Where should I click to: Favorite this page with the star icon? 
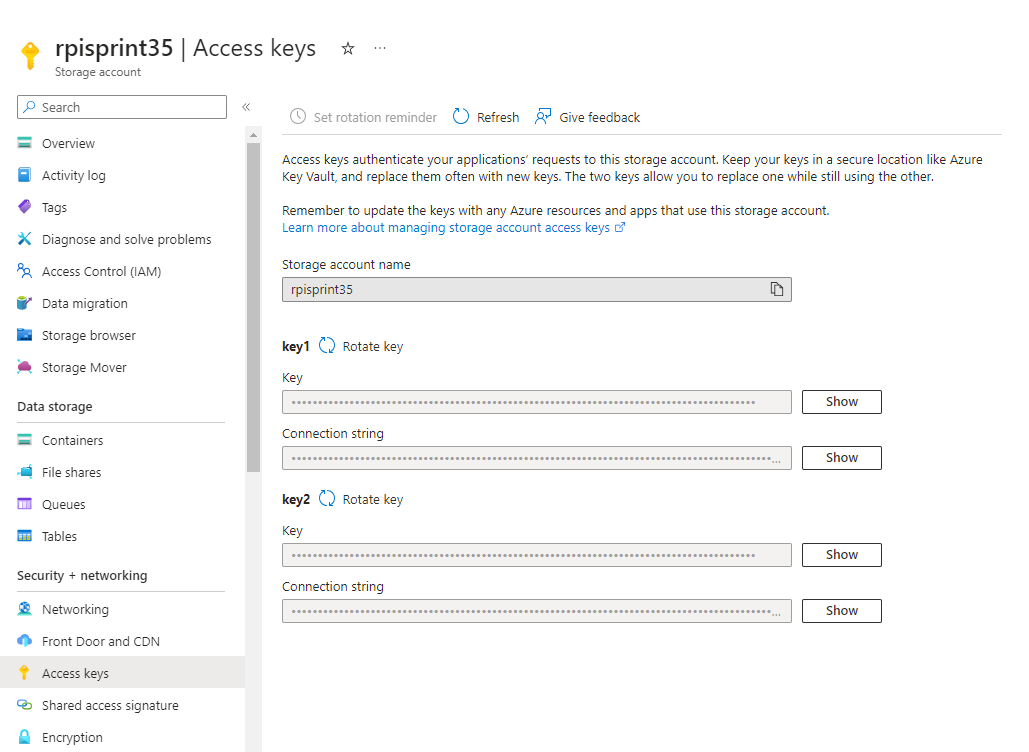pos(348,48)
